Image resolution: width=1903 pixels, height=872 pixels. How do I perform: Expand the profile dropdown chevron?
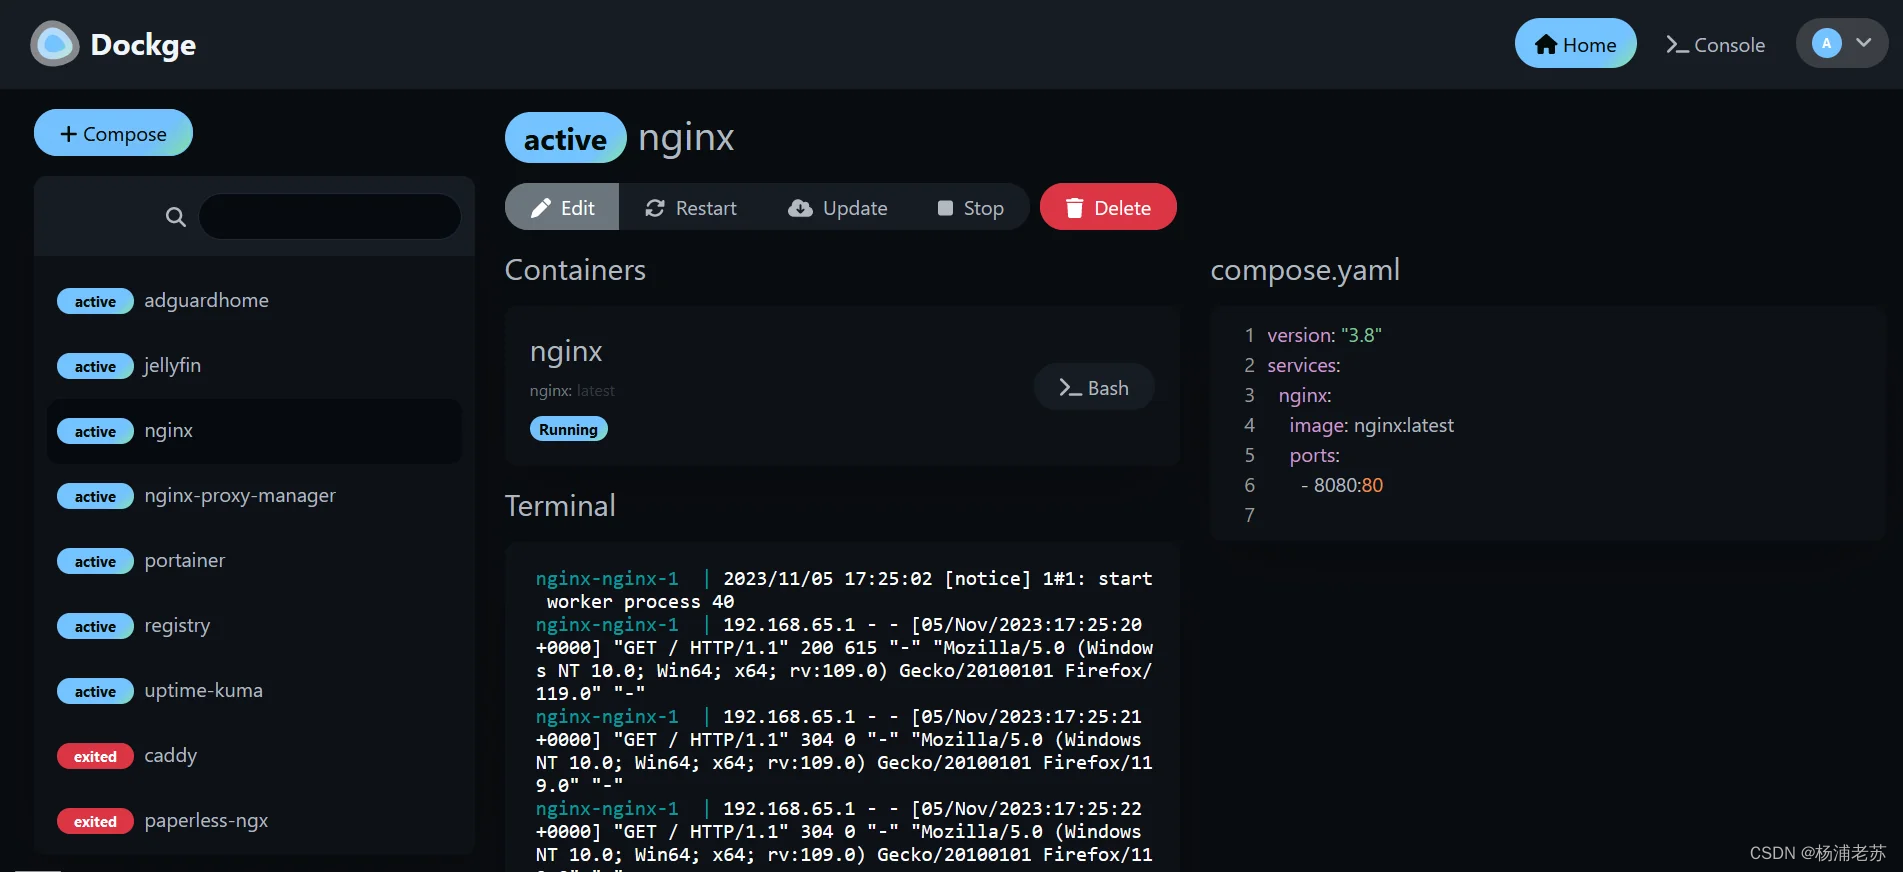[1863, 43]
